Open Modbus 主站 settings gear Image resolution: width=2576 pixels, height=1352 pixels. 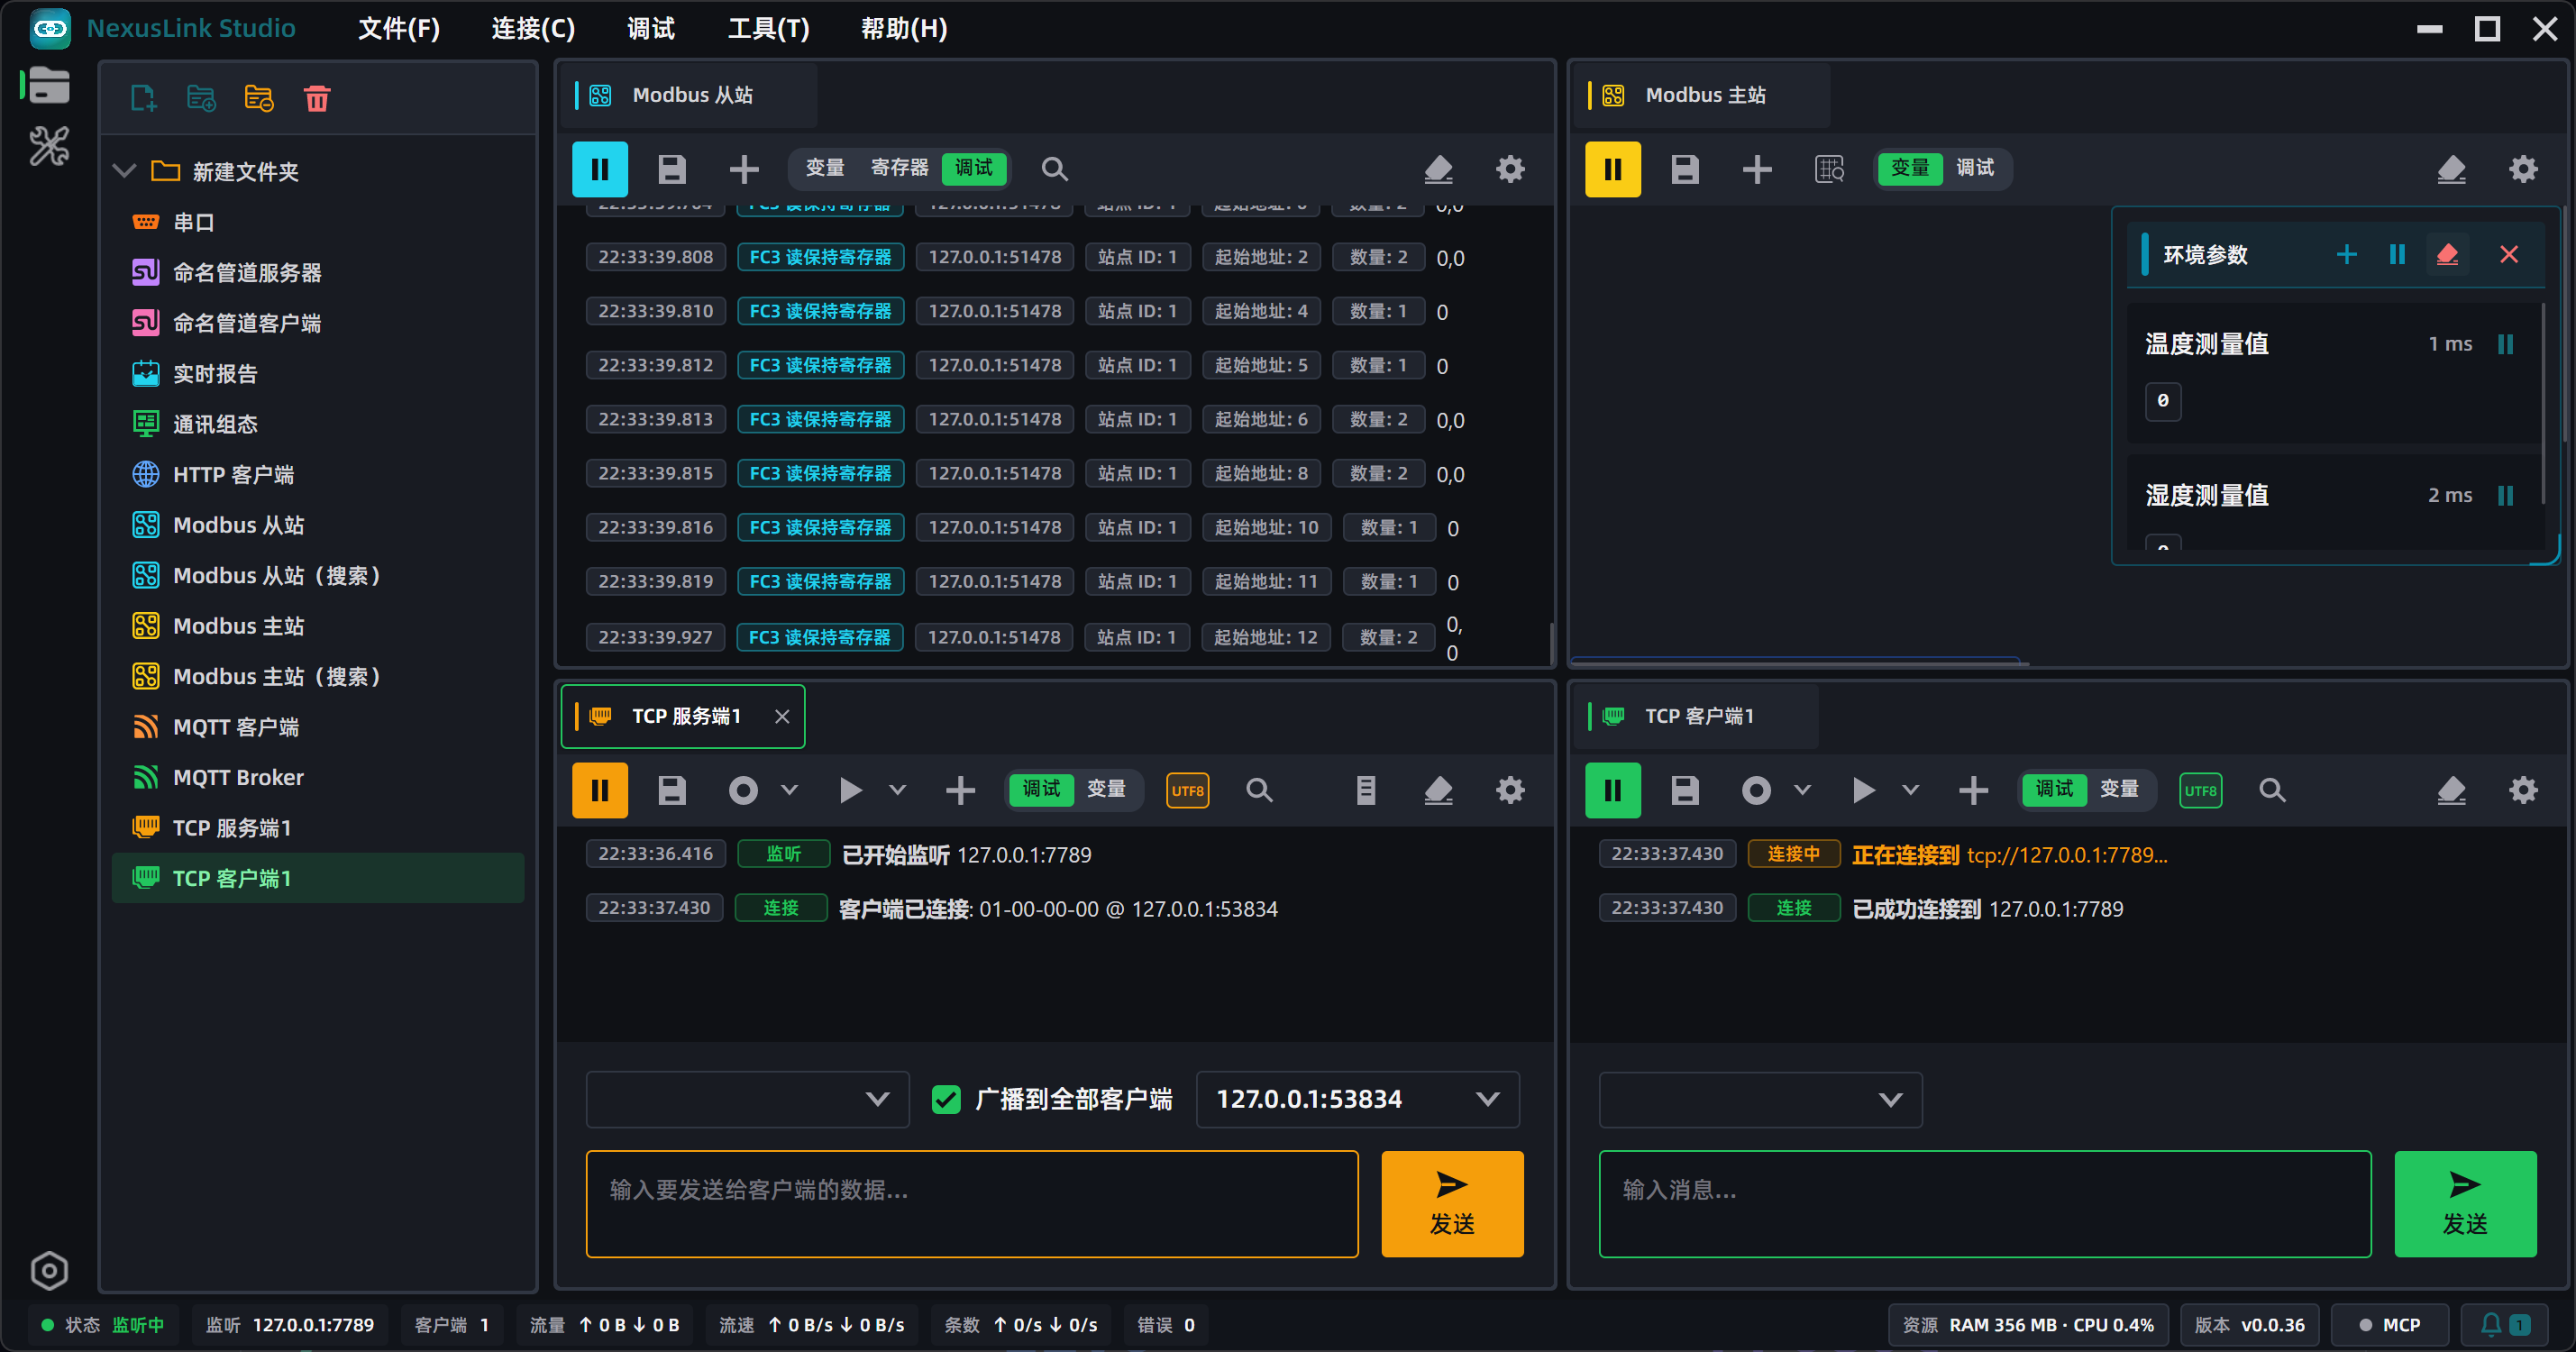(x=2523, y=169)
